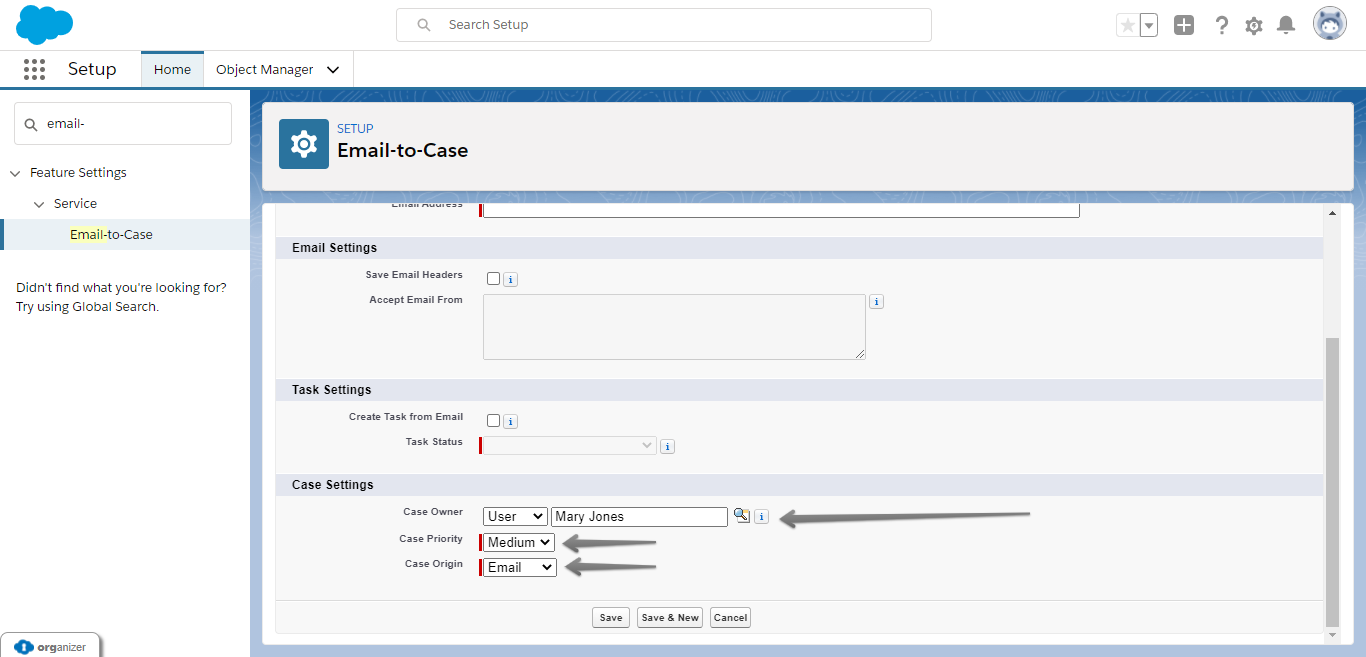Click the Quick Find search box

[122, 122]
